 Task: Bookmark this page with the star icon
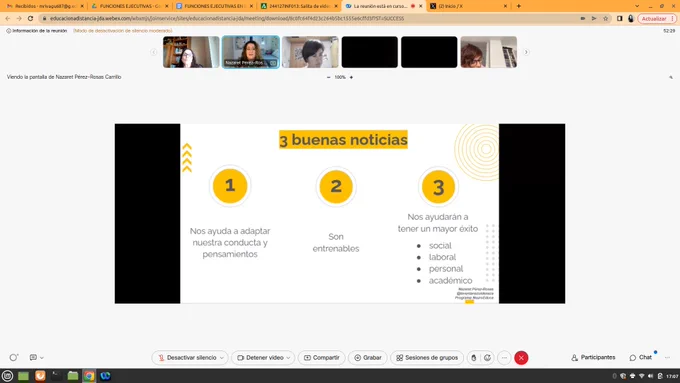[x=605, y=19]
